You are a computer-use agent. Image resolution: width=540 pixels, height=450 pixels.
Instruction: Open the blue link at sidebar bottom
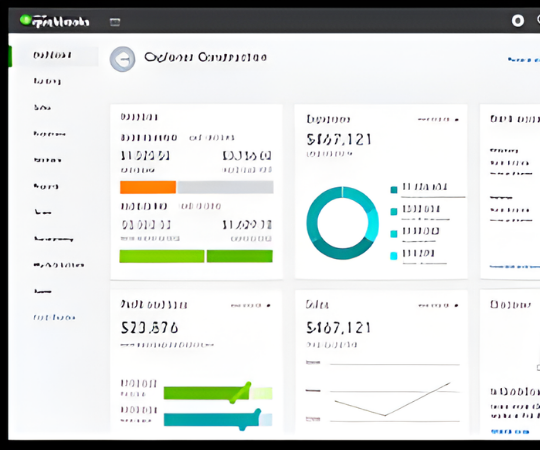[x=54, y=317]
